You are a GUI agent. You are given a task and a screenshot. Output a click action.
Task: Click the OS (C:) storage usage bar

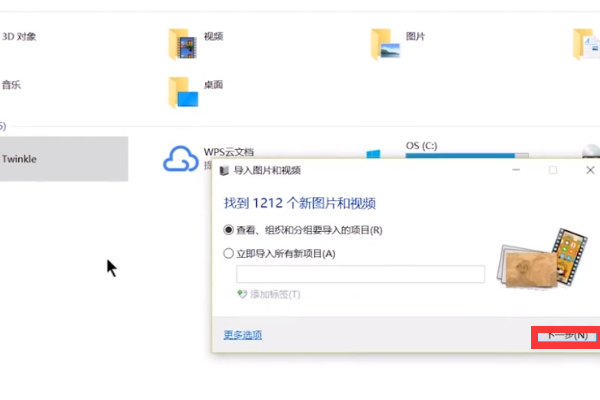point(467,155)
